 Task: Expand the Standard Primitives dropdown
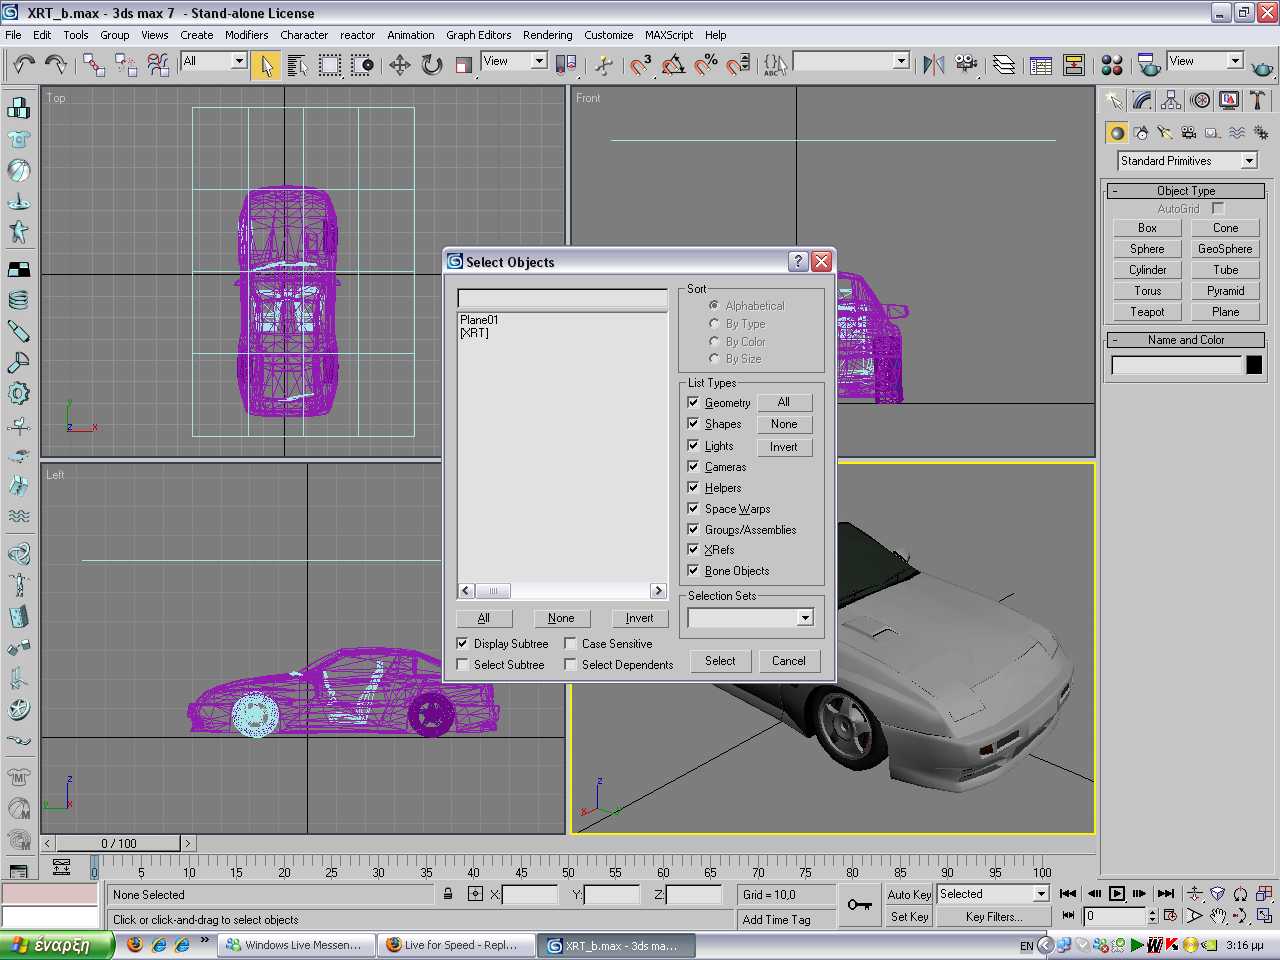pyautogui.click(x=1249, y=161)
